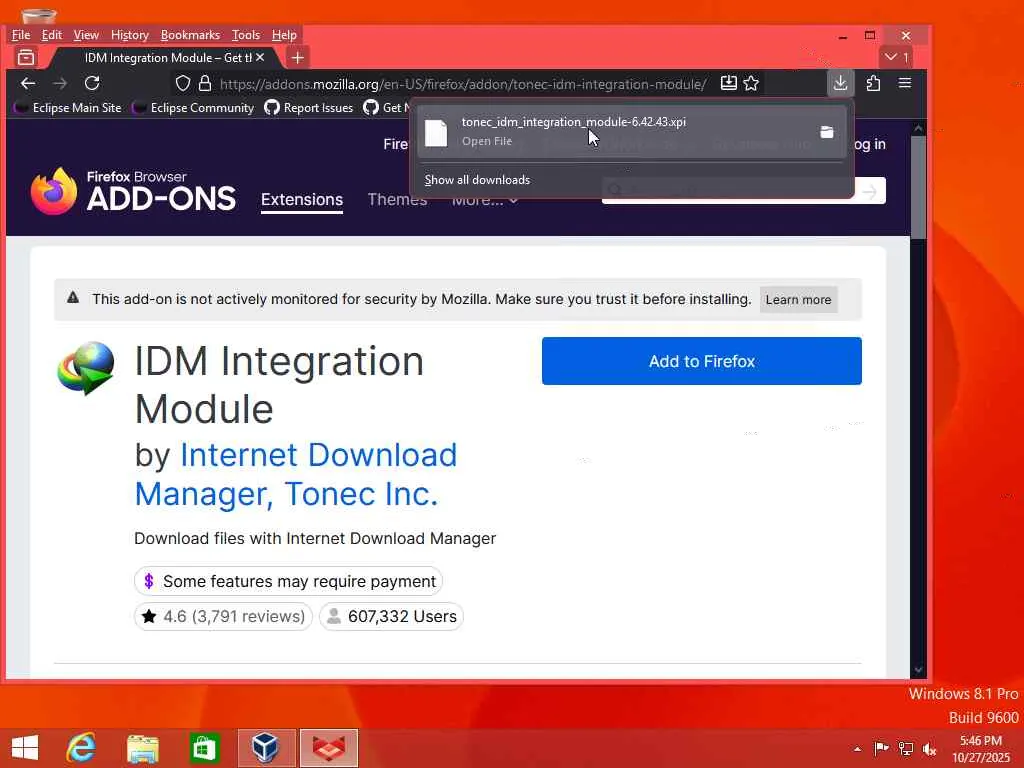Click the install page icon in address bar
The image size is (1024, 768).
coord(728,84)
